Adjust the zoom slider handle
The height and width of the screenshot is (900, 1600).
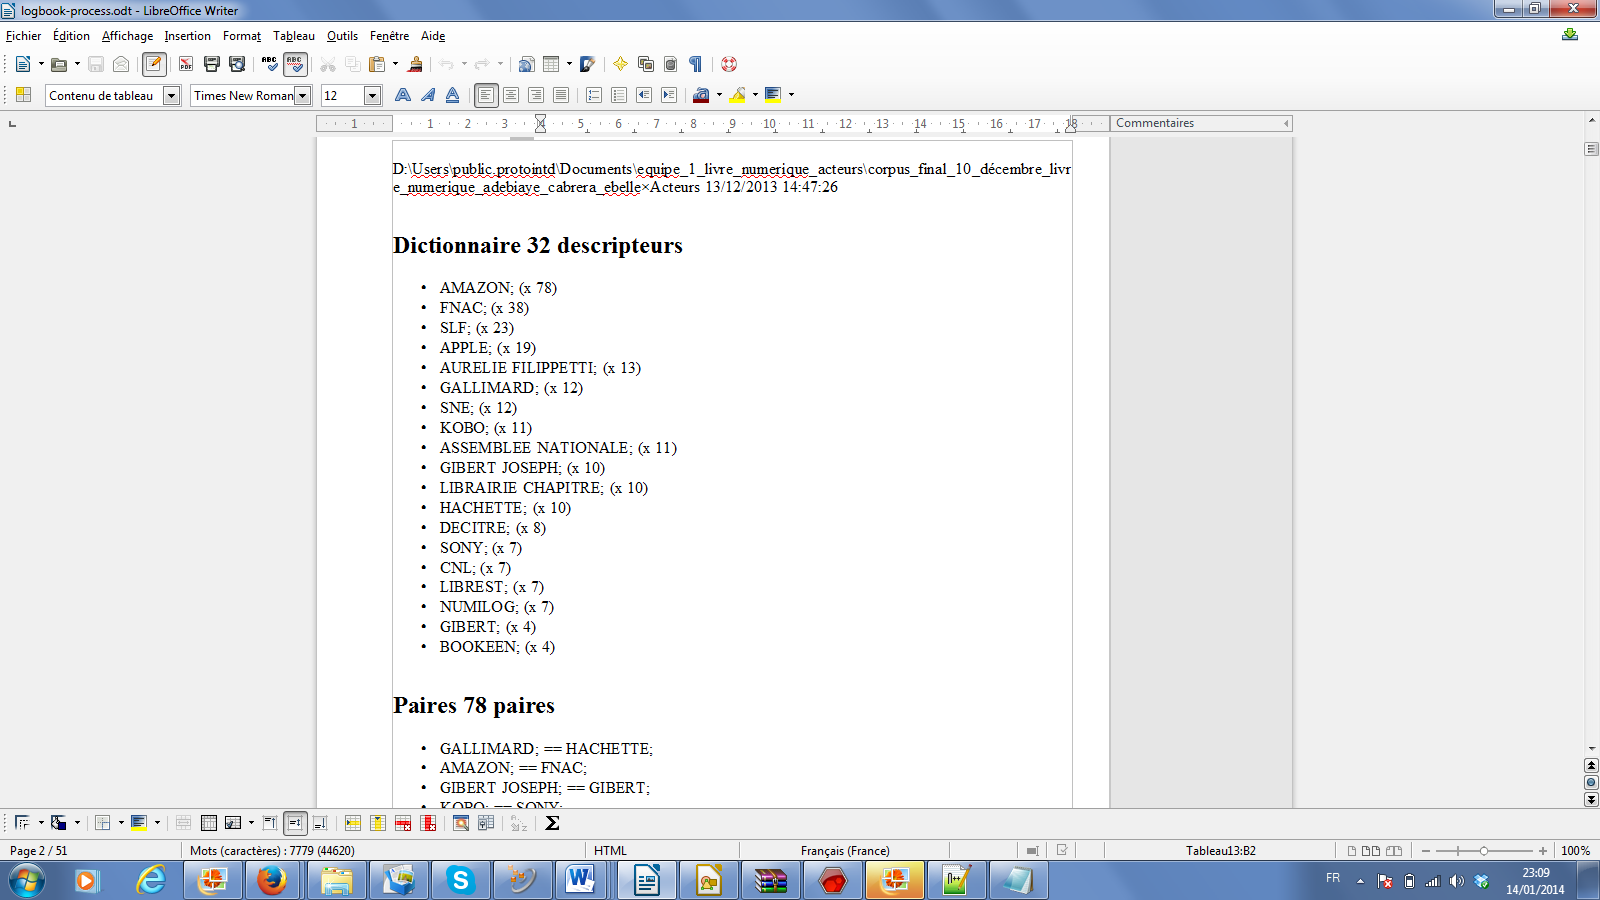1484,851
